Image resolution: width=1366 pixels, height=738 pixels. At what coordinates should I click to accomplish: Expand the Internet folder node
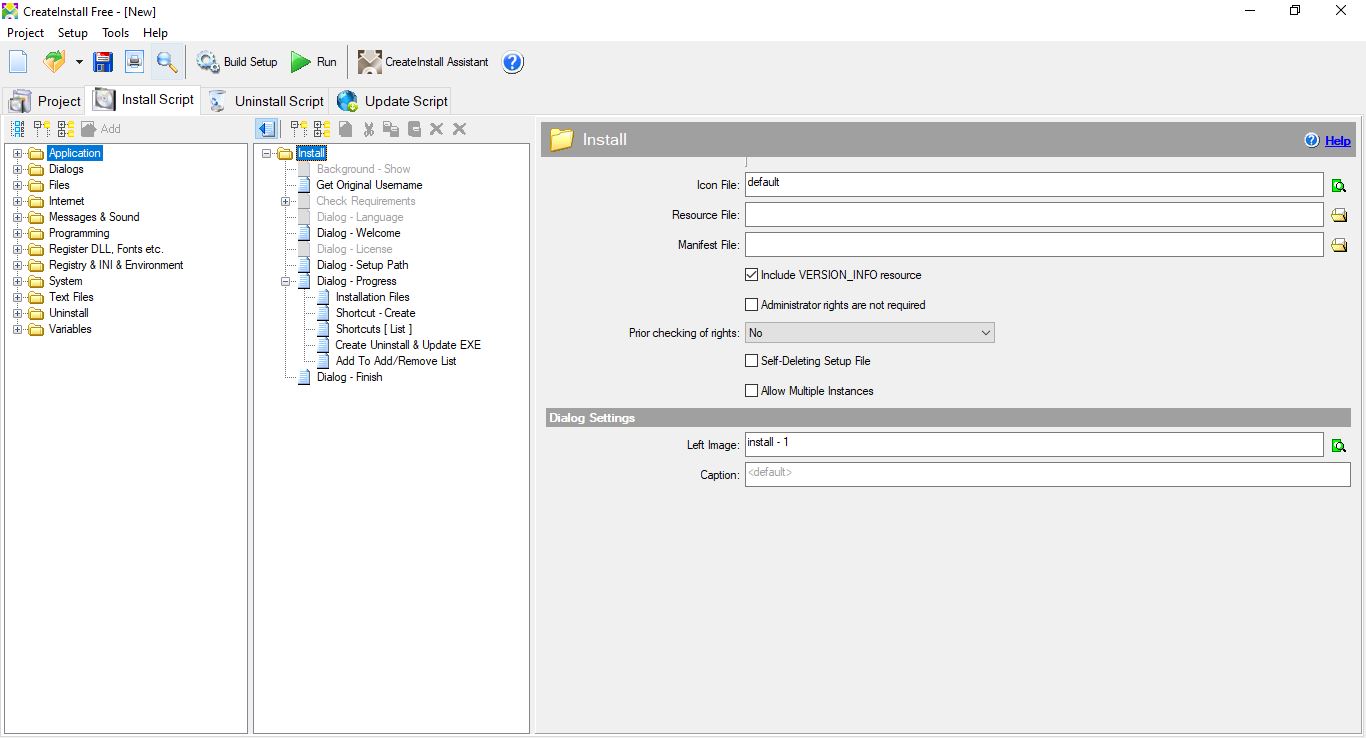click(17, 201)
